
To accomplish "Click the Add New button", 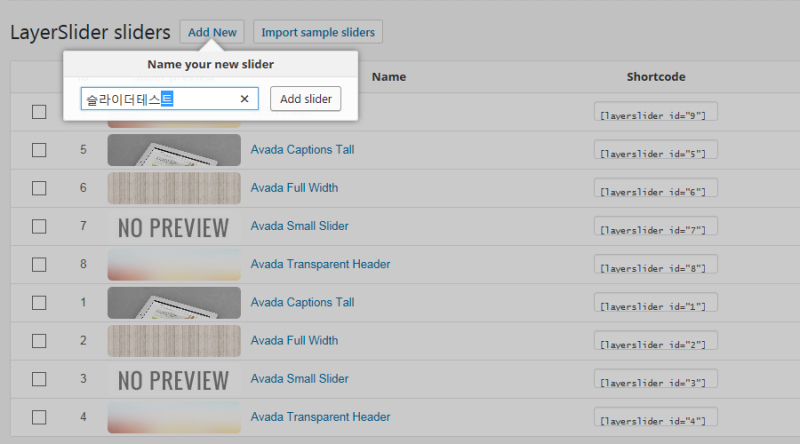I will pos(212,32).
